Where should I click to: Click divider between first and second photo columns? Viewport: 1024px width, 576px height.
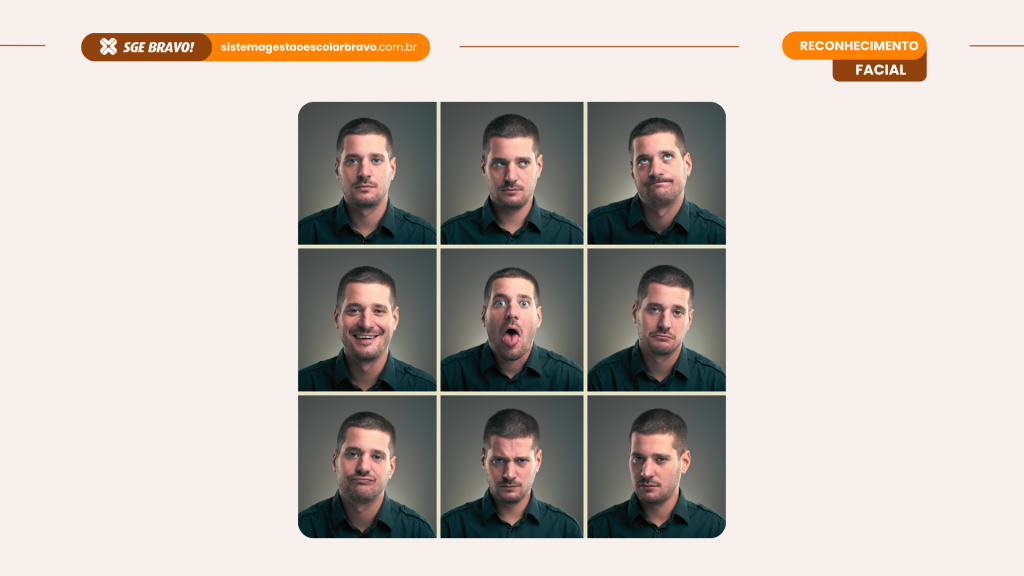coord(438,320)
